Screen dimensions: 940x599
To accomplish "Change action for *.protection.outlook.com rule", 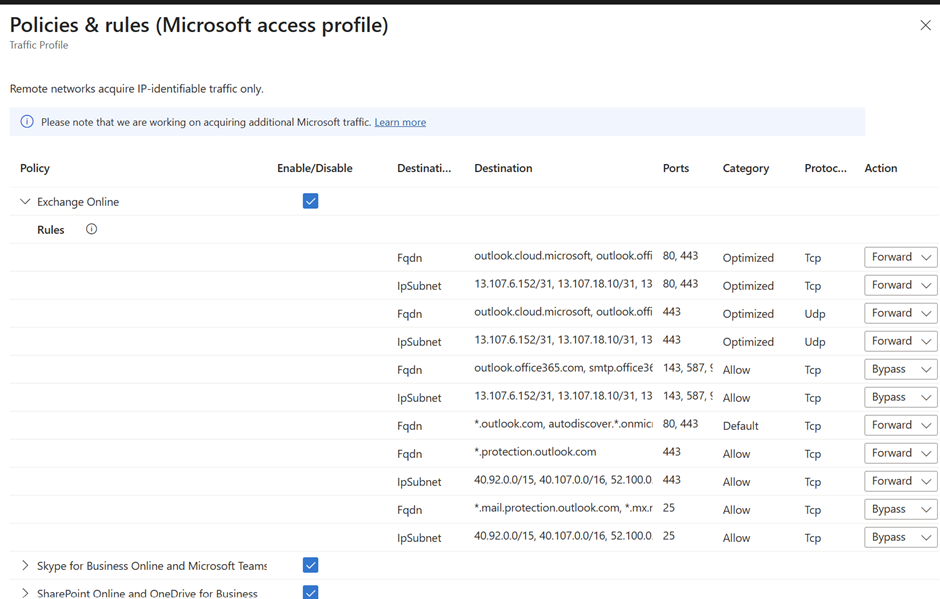I will point(900,453).
